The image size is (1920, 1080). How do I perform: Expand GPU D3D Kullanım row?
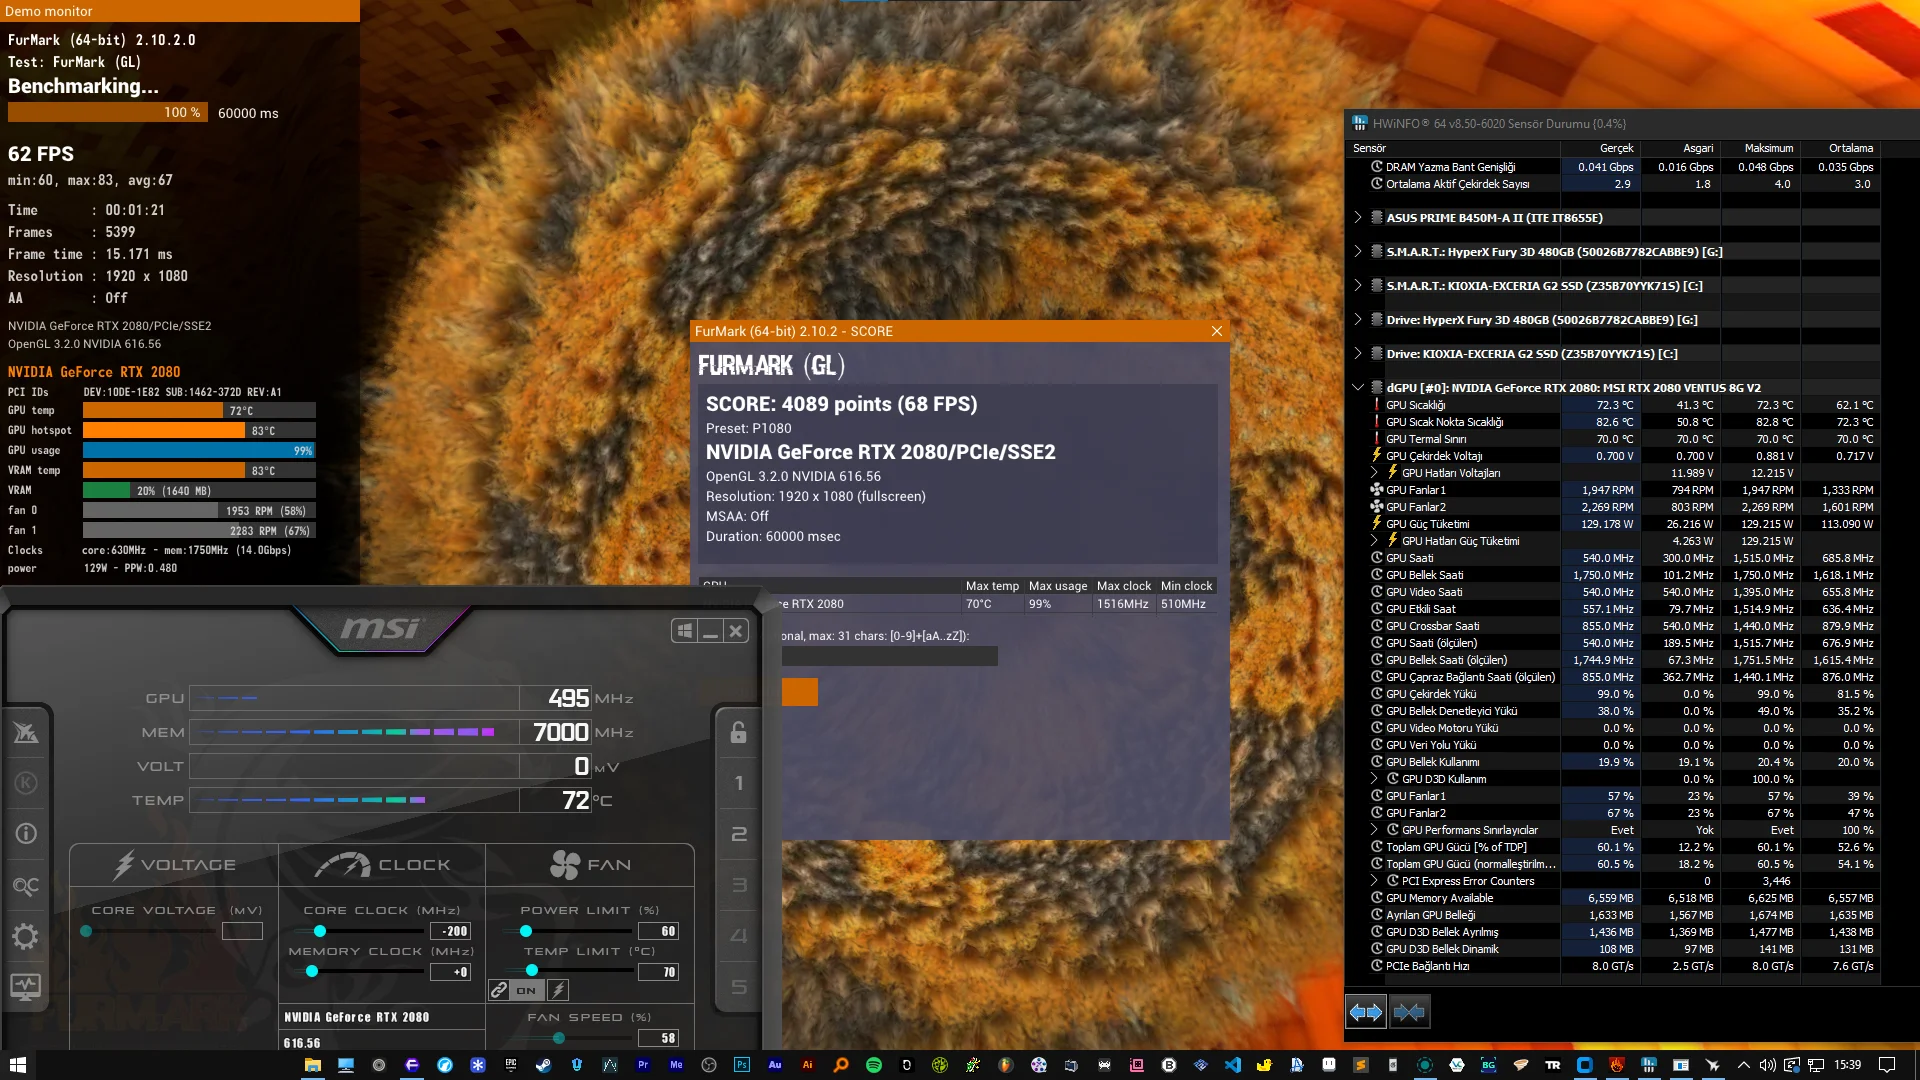click(x=1374, y=778)
